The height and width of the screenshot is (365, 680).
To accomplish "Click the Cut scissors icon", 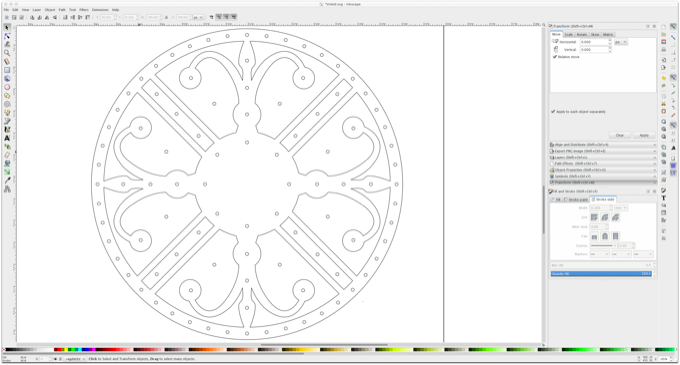I will (664, 104).
